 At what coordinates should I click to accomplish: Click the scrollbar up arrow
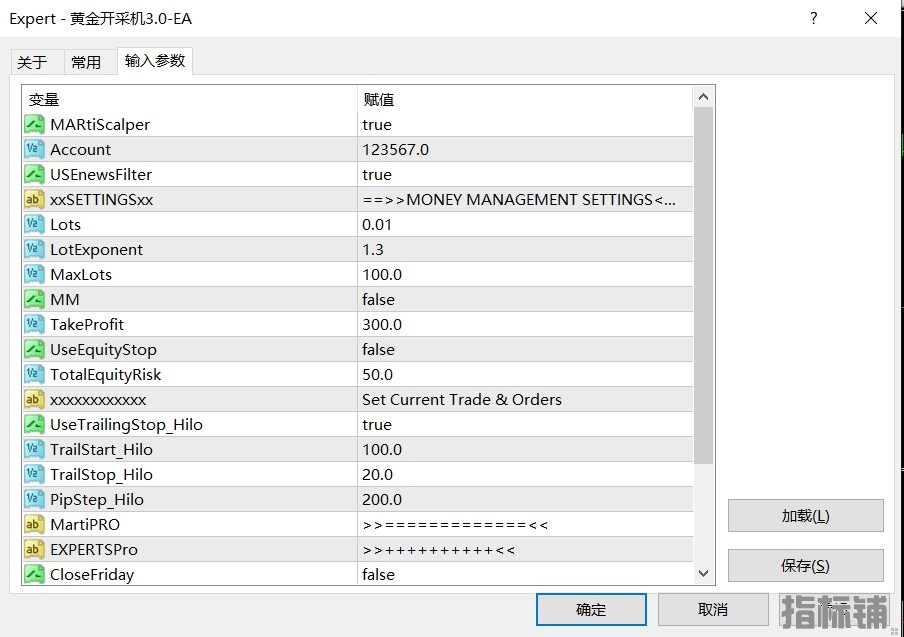coord(703,97)
